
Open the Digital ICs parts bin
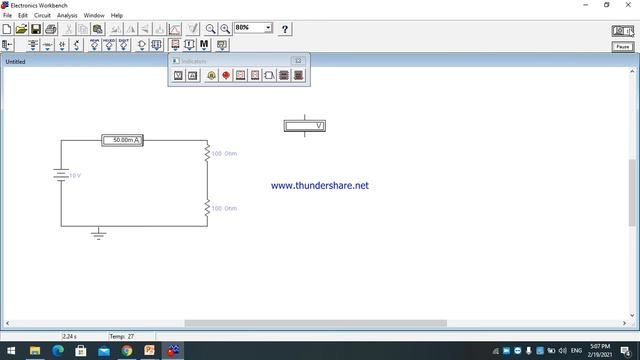pos(124,45)
